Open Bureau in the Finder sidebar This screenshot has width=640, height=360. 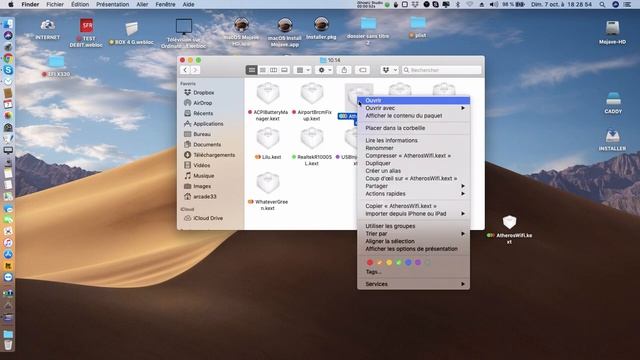pos(202,134)
